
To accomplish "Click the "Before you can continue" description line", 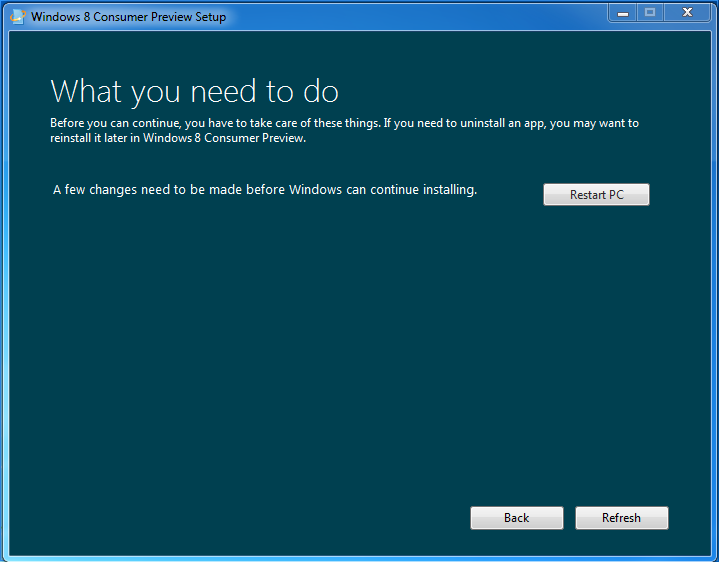I will click(344, 123).
